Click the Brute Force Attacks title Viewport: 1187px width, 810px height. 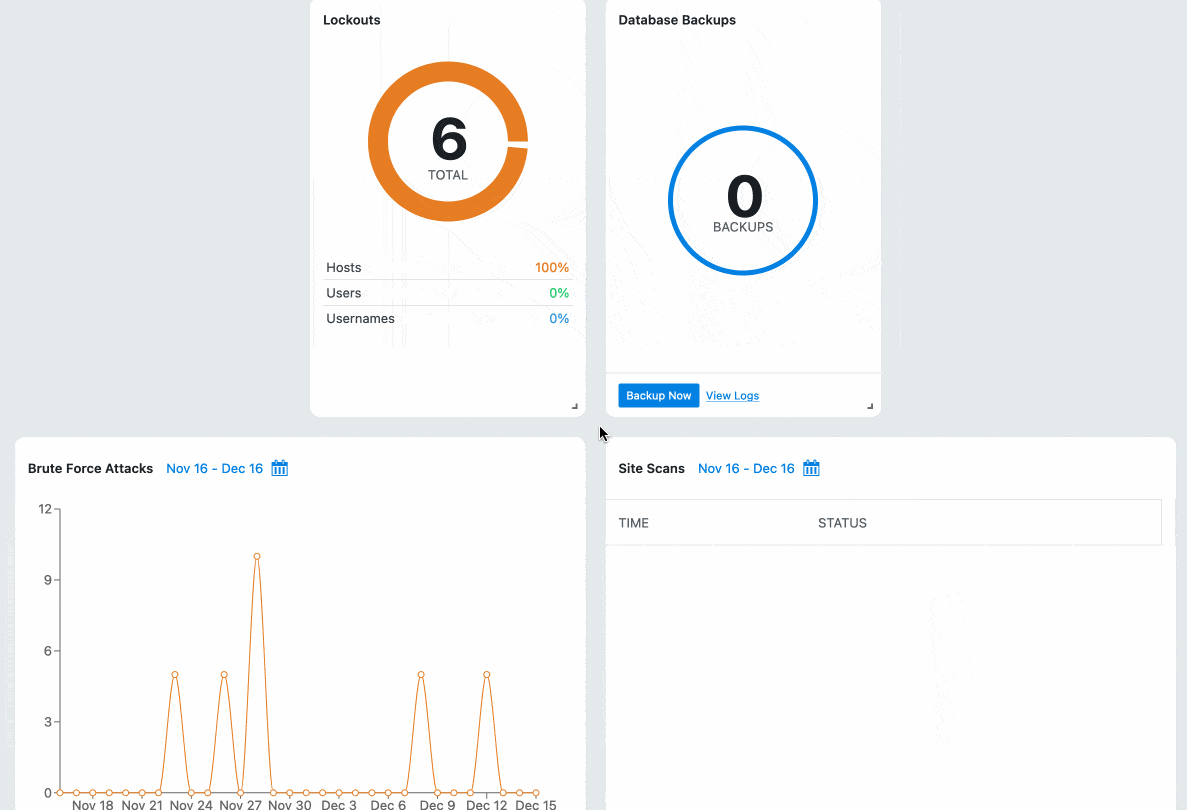[x=90, y=469]
